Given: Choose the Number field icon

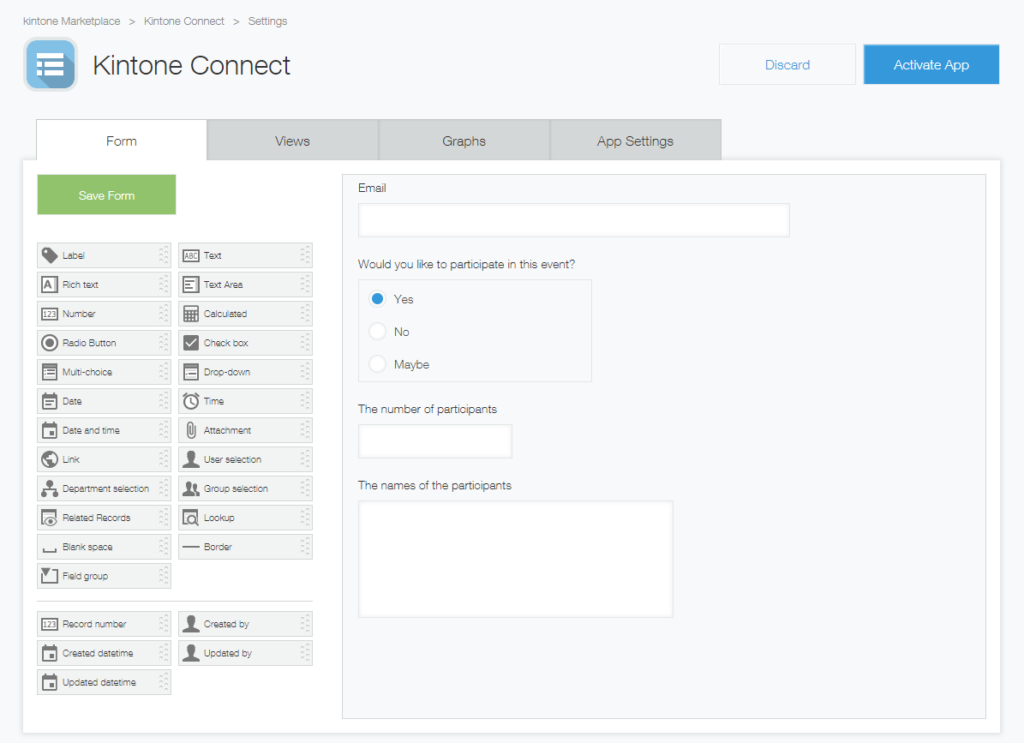Looking at the screenshot, I should (x=50, y=314).
